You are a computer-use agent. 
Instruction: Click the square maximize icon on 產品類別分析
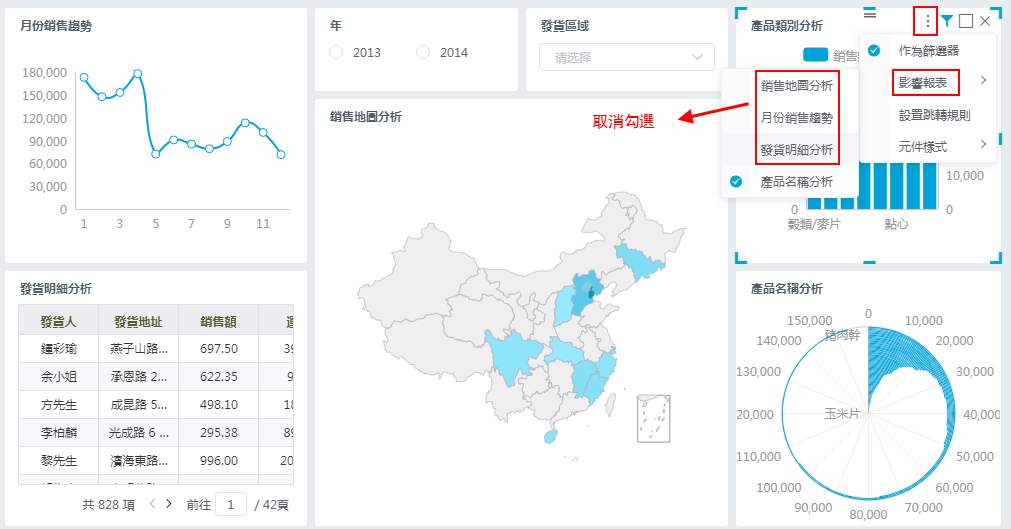966,21
